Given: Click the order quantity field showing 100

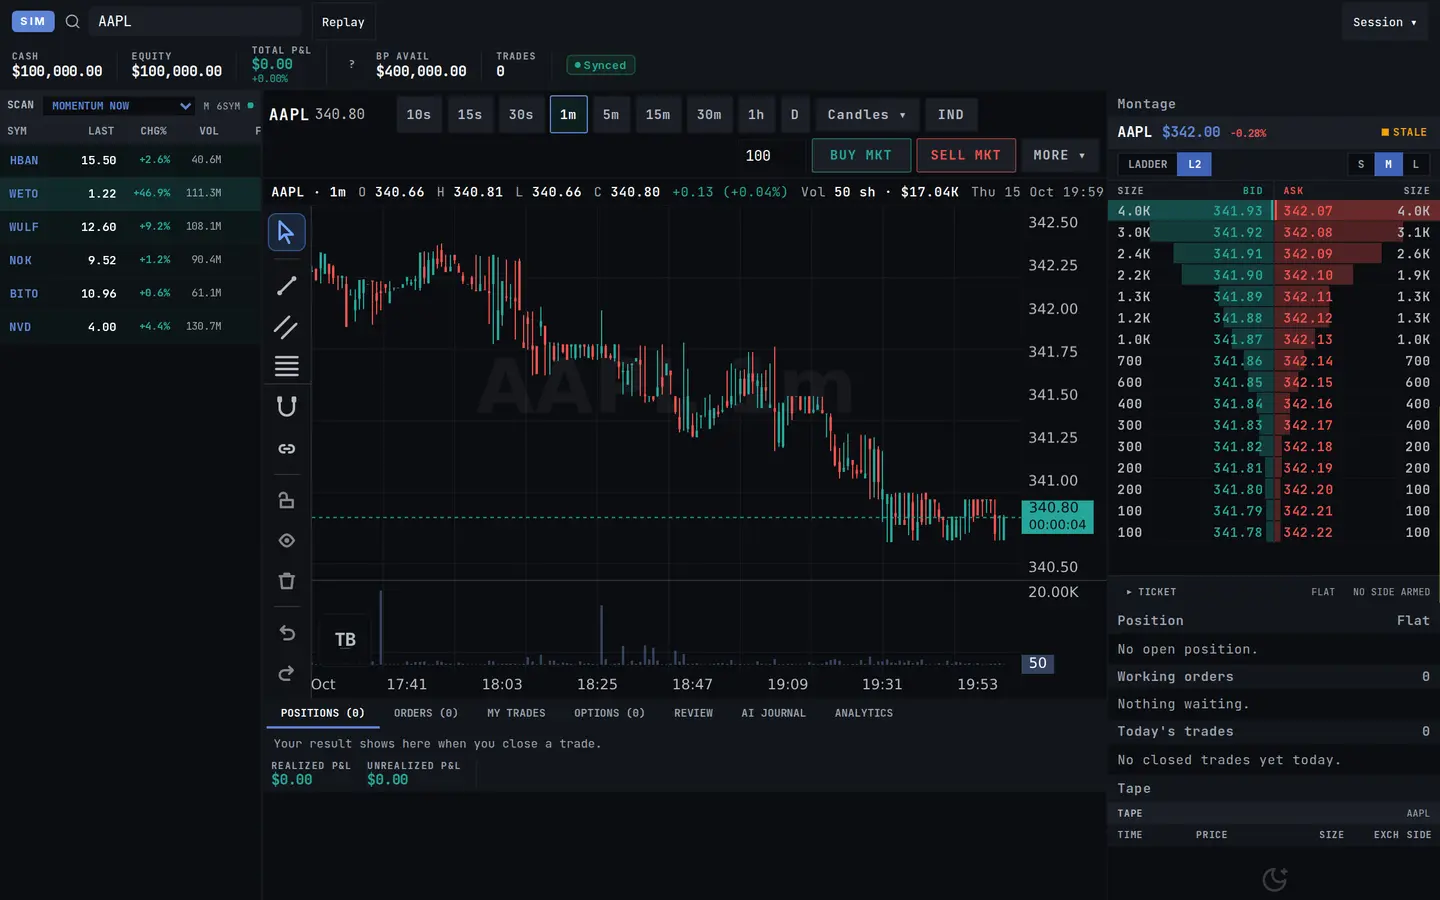Looking at the screenshot, I should [758, 155].
